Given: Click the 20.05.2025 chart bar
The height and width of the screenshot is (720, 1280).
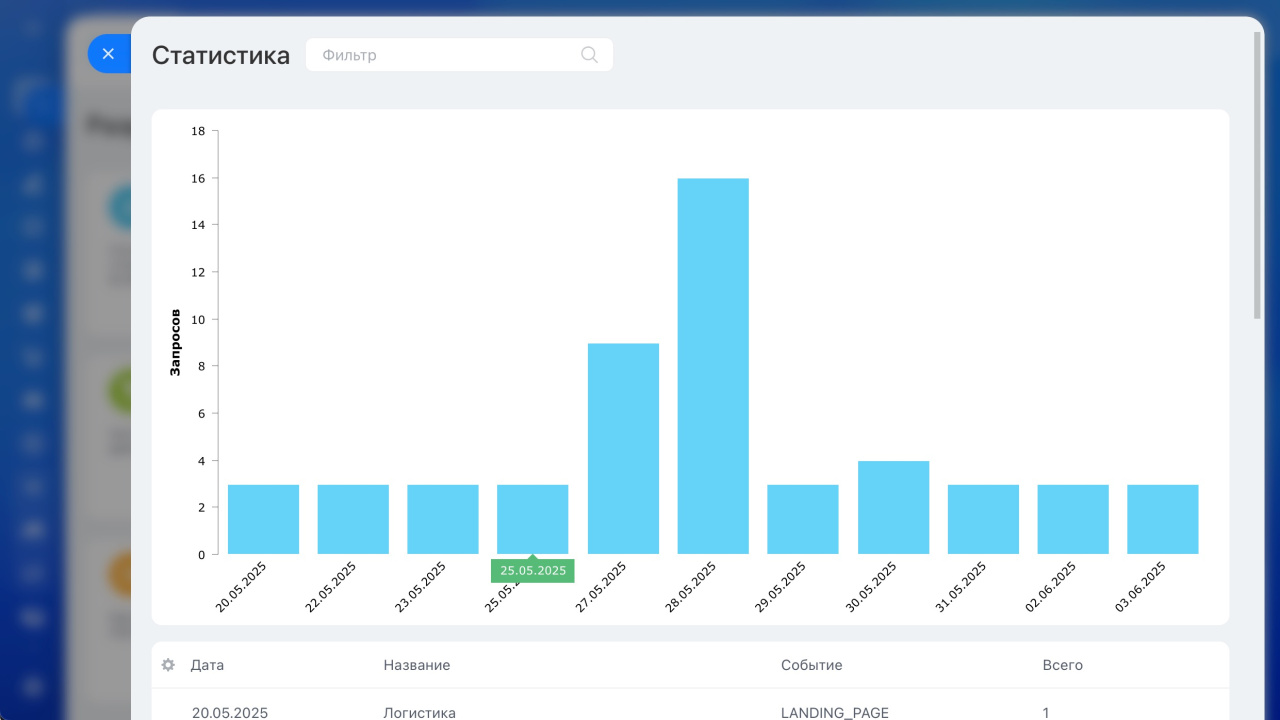Looking at the screenshot, I should coord(263,519).
